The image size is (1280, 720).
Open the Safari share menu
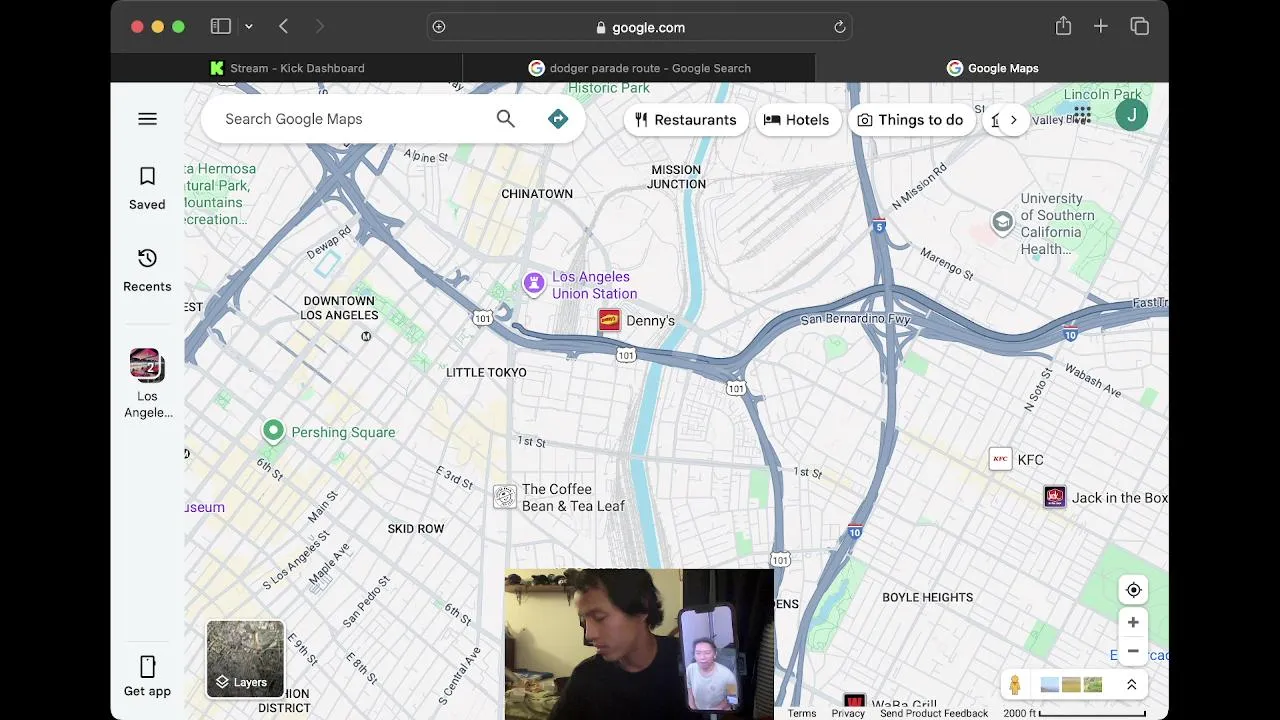(1063, 27)
